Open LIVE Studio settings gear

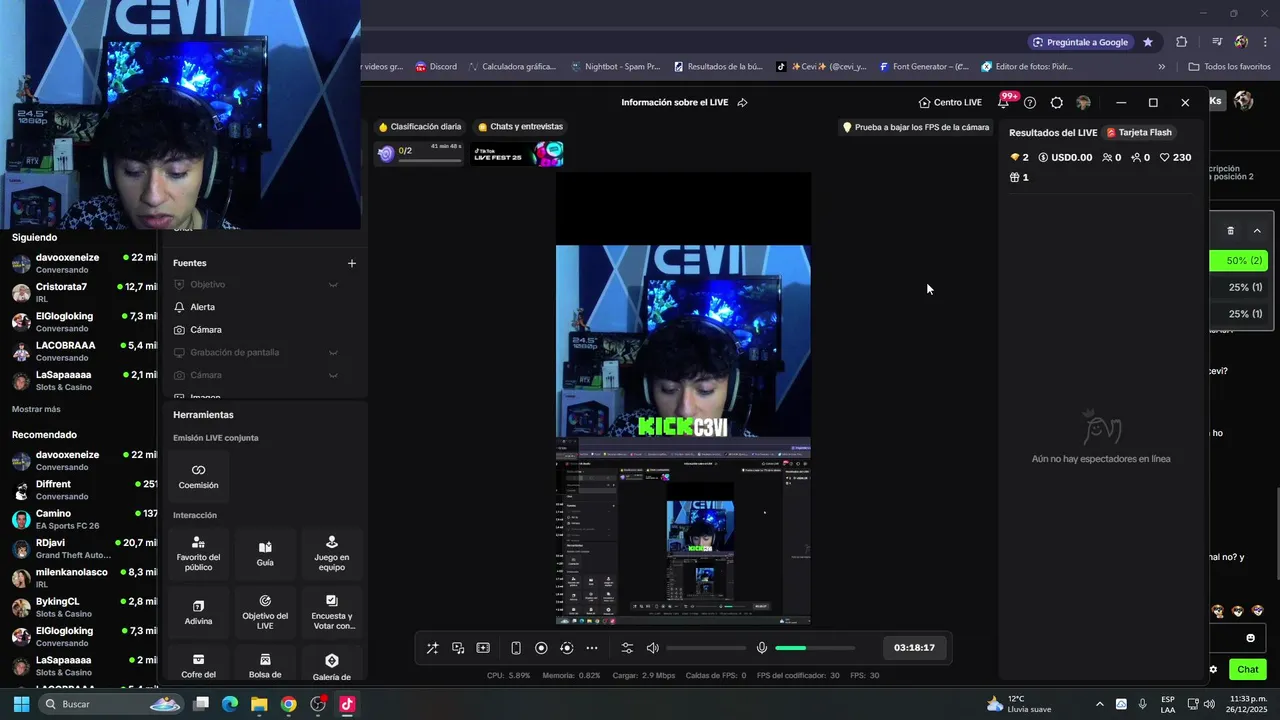(x=1056, y=103)
